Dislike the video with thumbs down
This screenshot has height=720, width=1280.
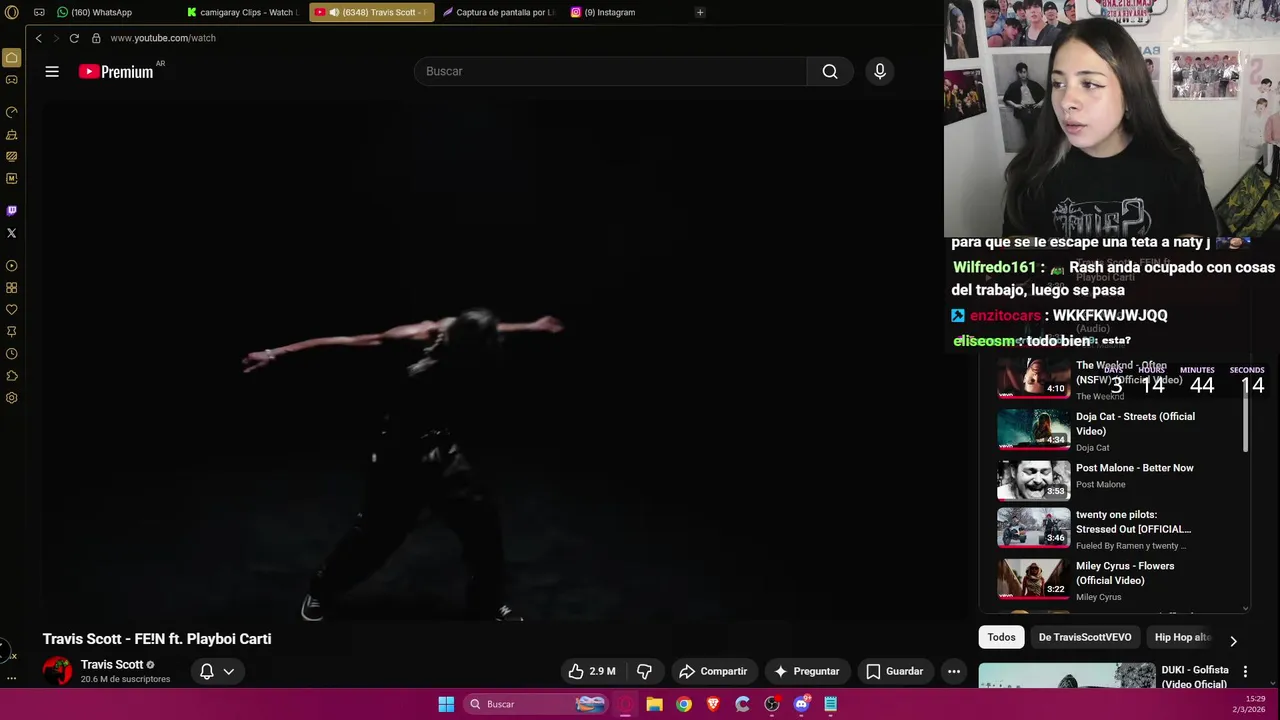645,671
